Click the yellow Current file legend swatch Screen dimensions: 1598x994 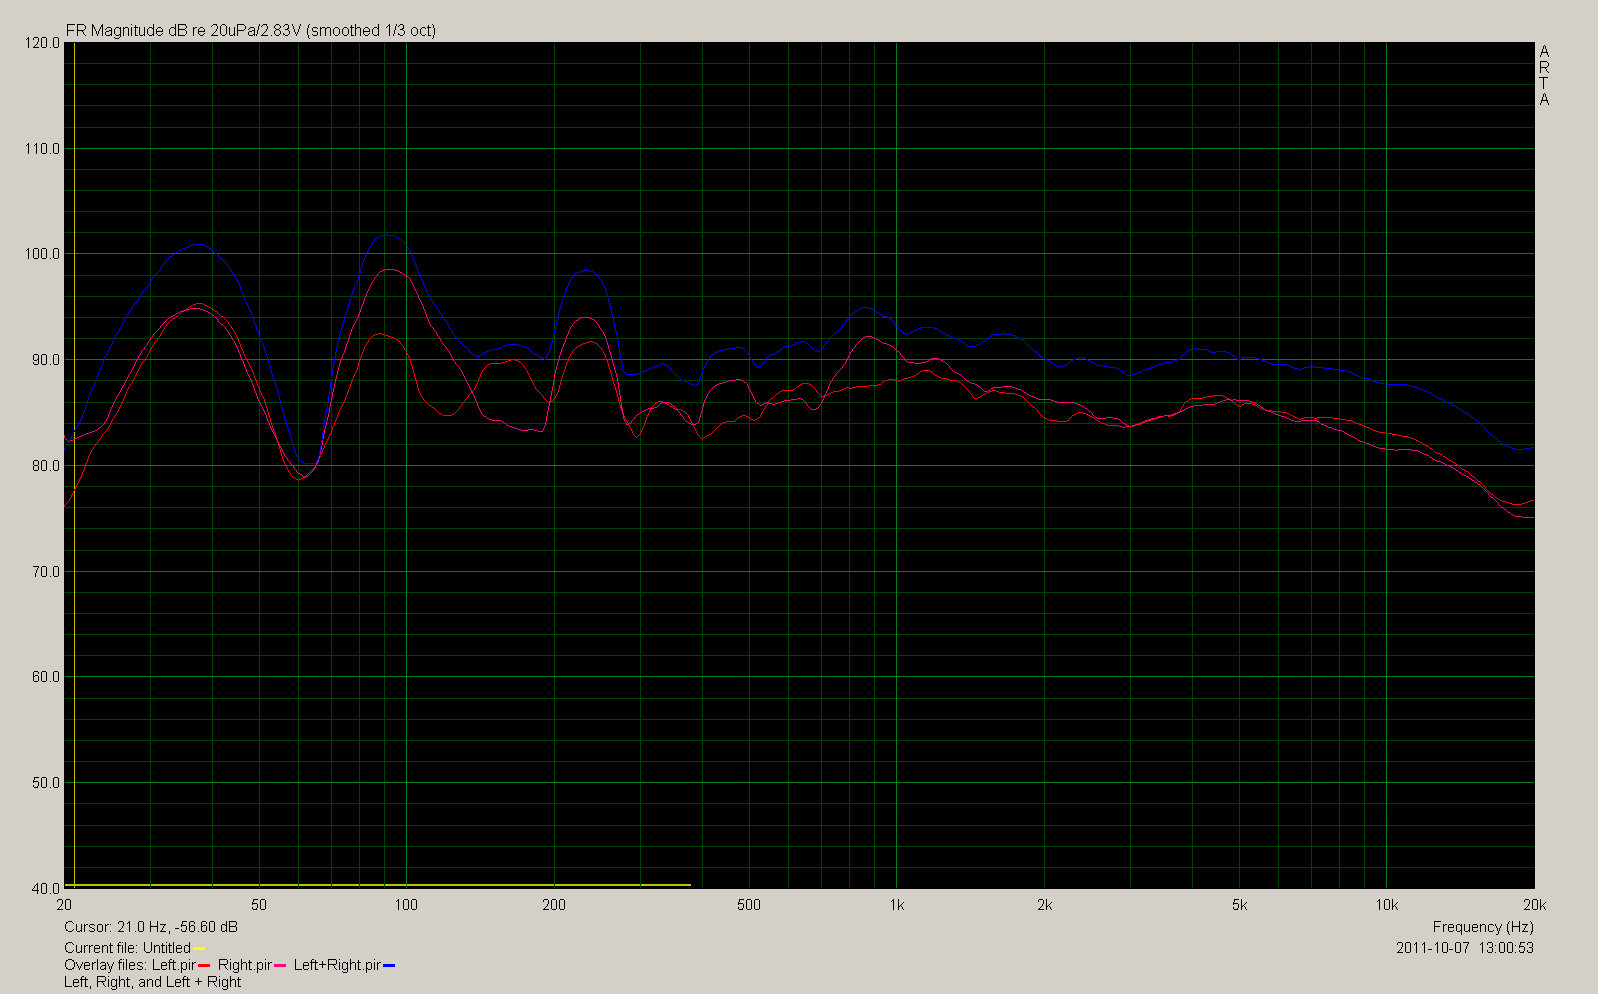point(200,949)
